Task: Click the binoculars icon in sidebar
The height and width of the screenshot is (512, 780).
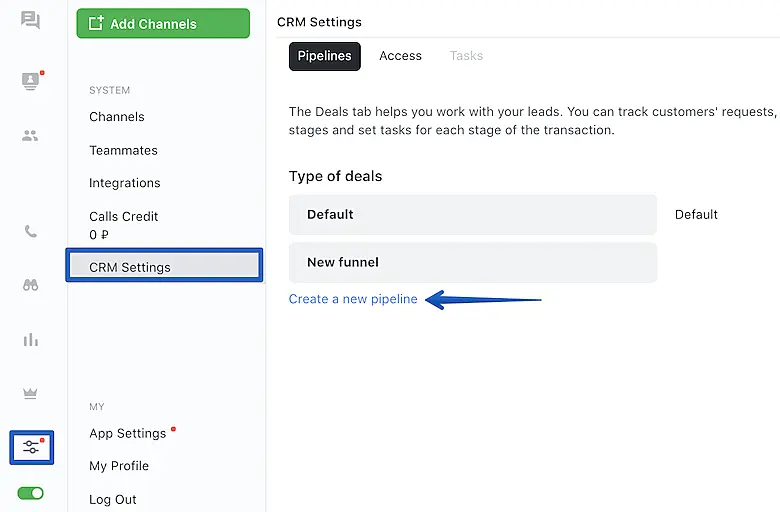Action: 30,285
